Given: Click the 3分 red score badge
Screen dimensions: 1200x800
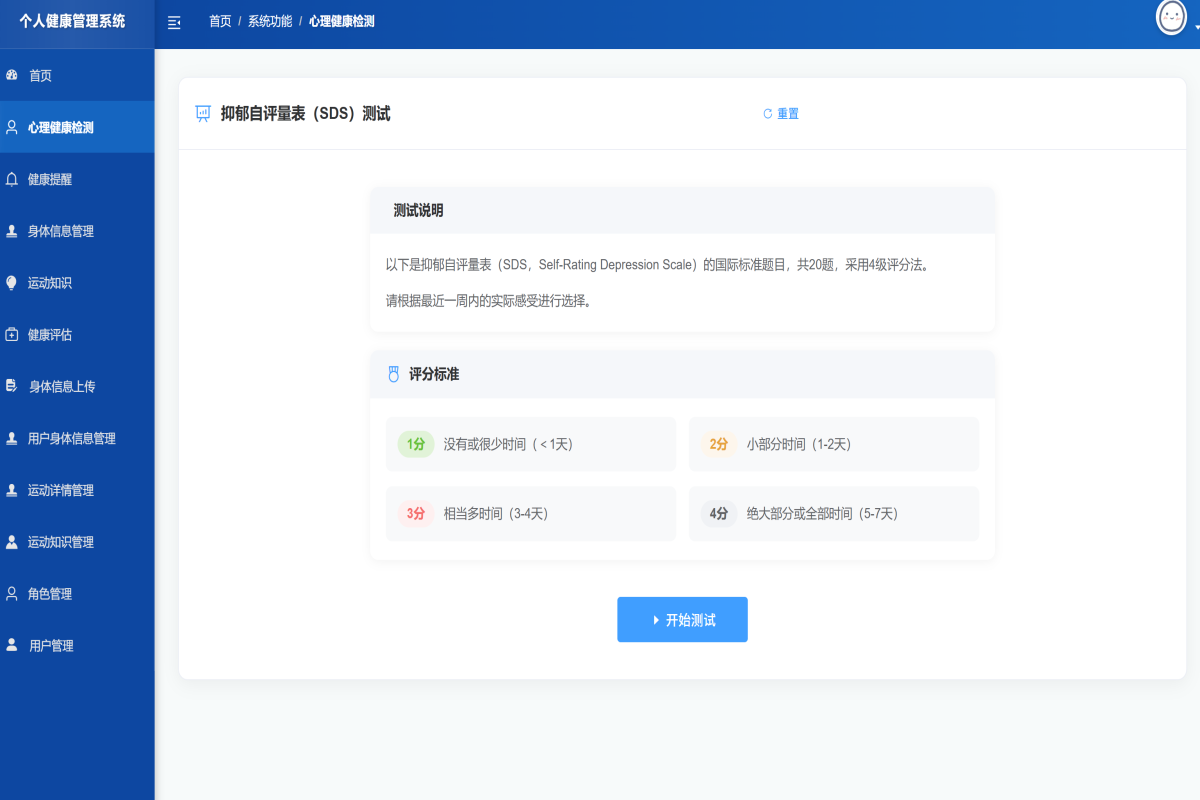Looking at the screenshot, I should point(415,513).
